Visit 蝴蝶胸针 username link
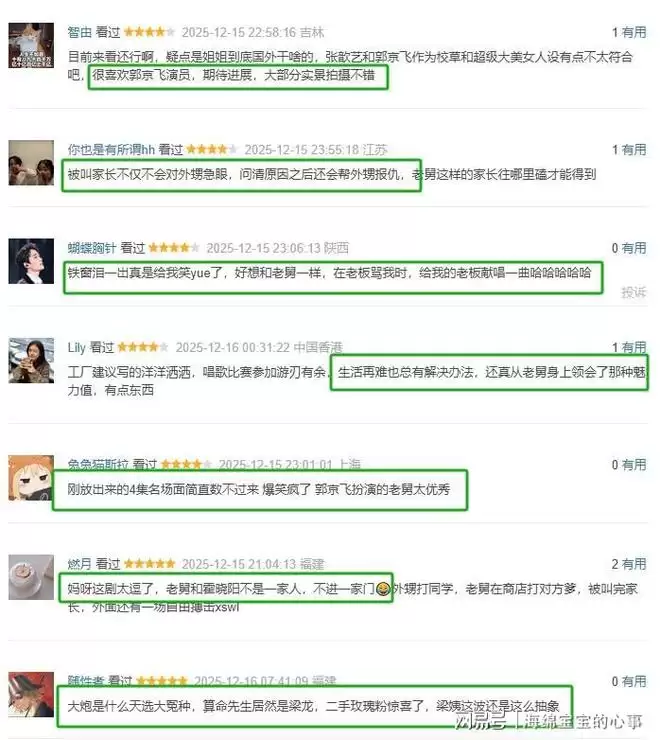The width and height of the screenshot is (660, 740). (92, 248)
